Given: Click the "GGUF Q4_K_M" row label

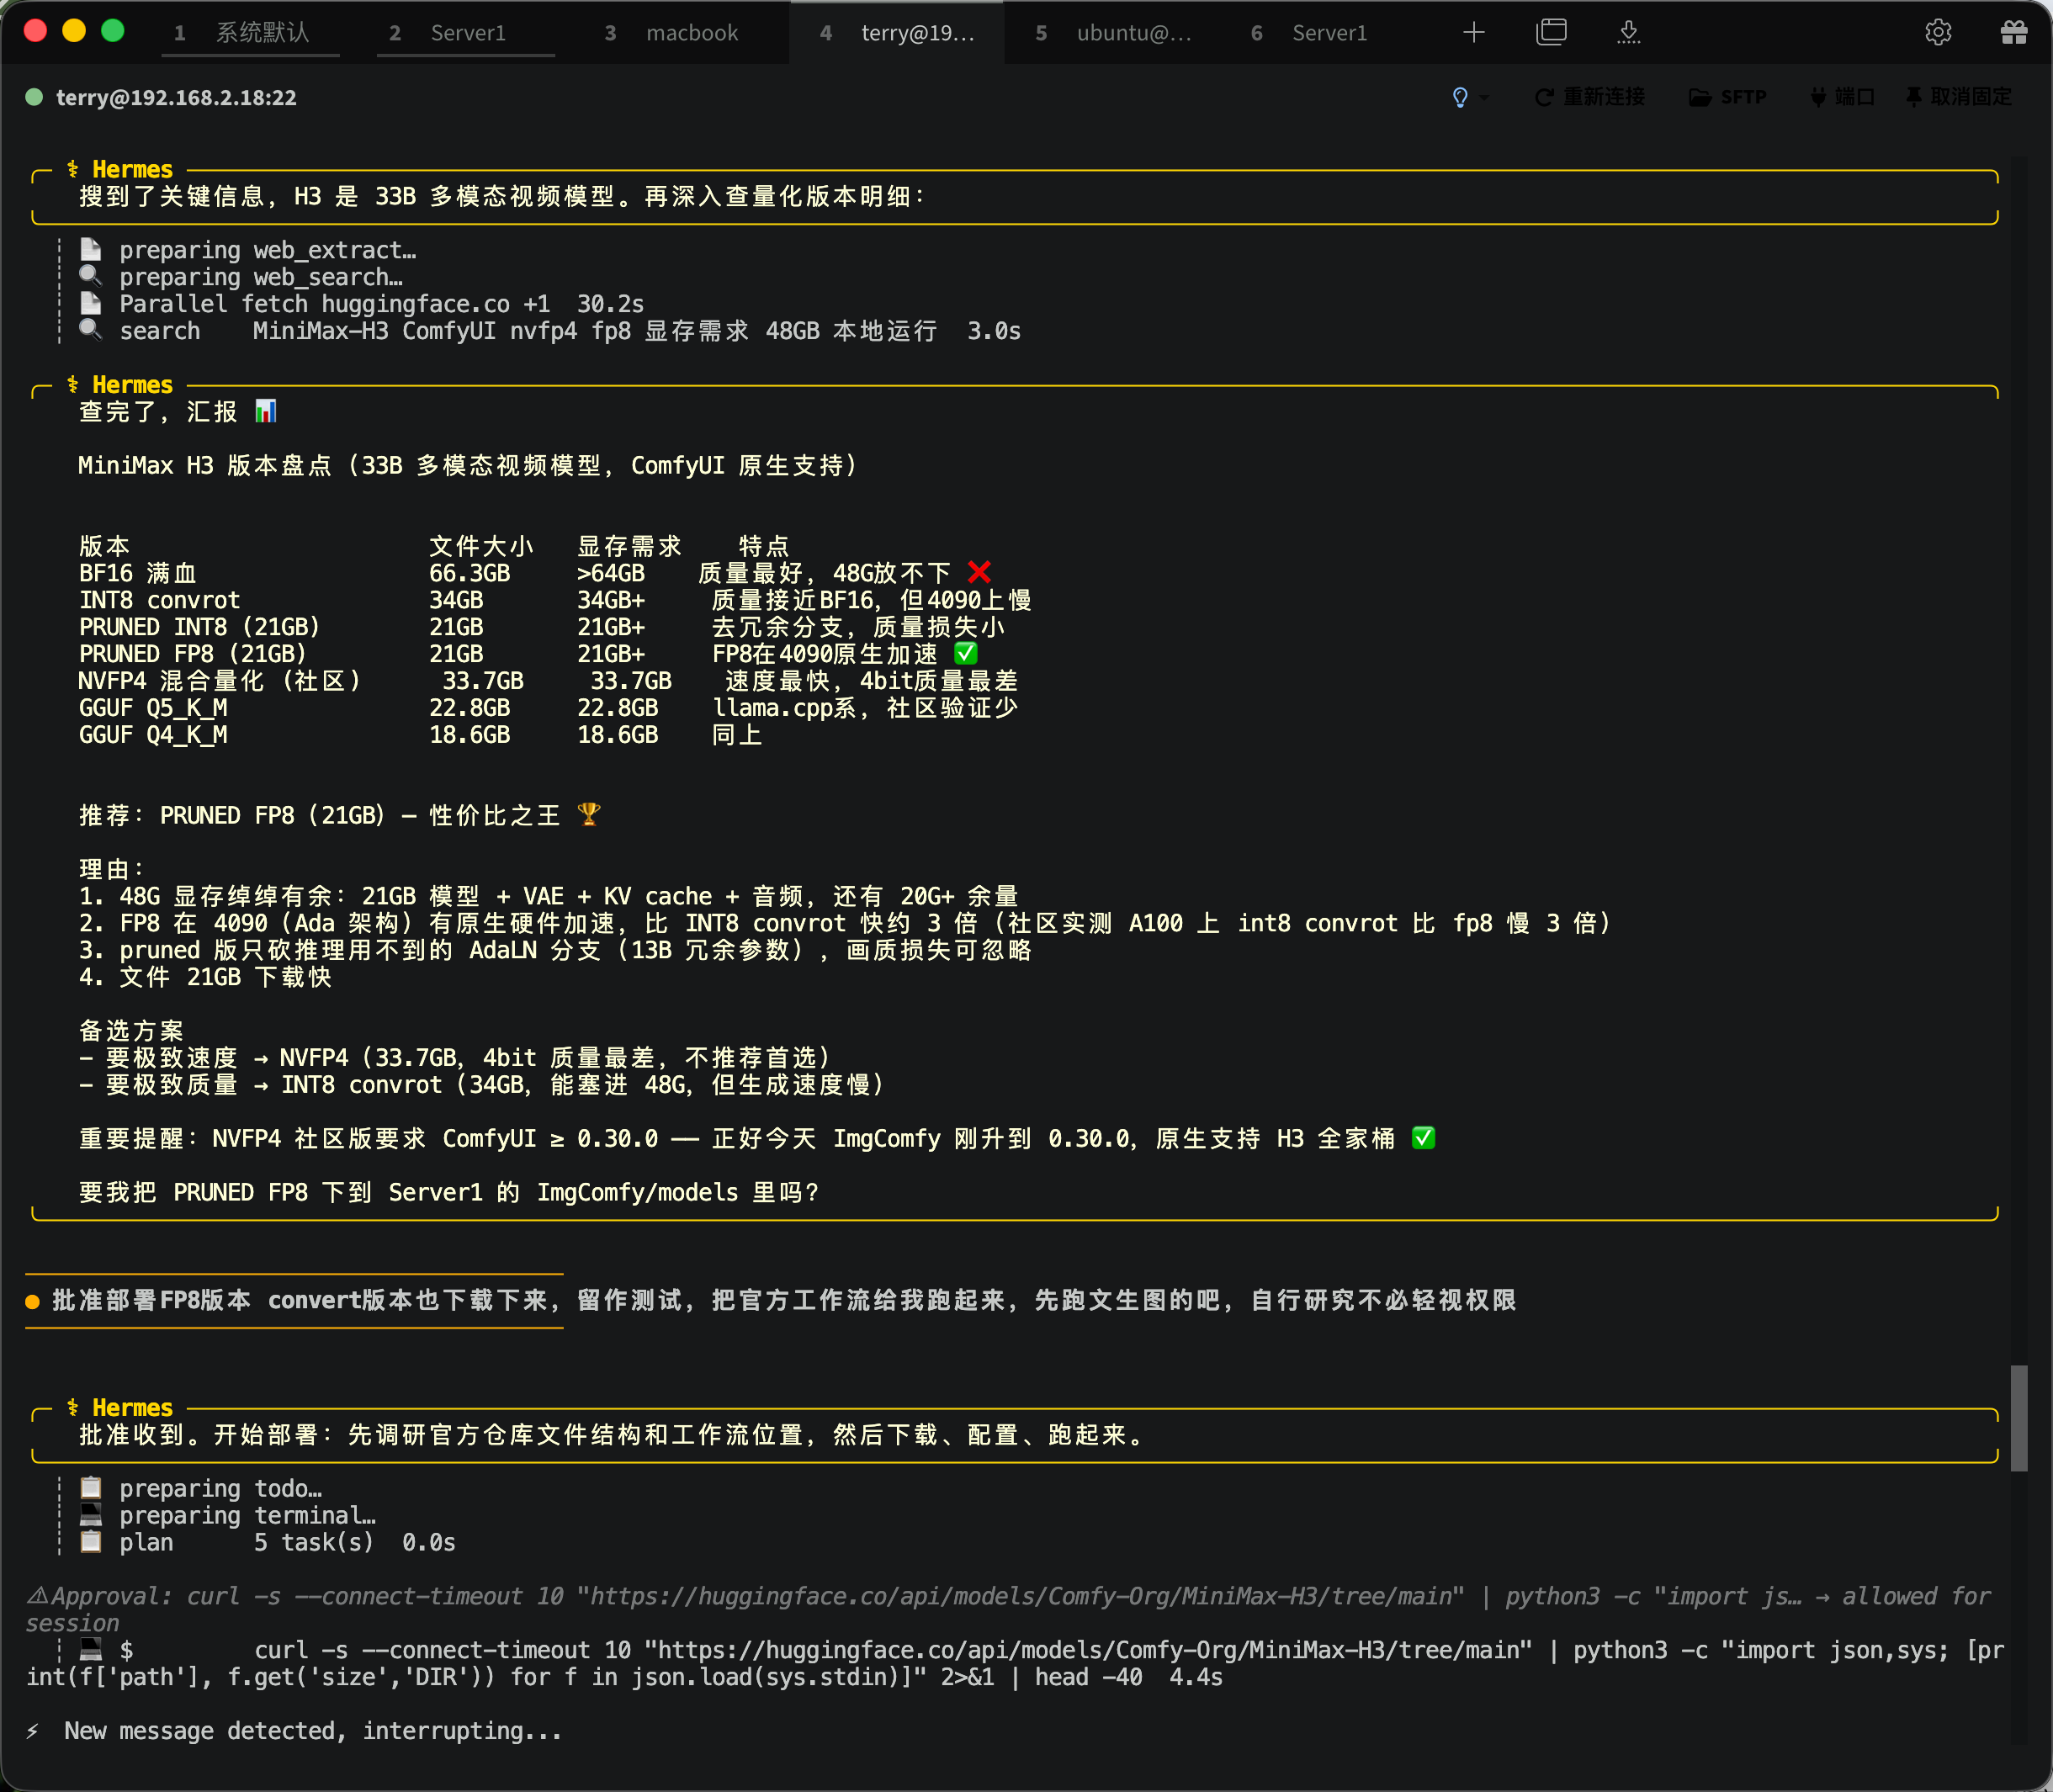Looking at the screenshot, I should (x=153, y=735).
